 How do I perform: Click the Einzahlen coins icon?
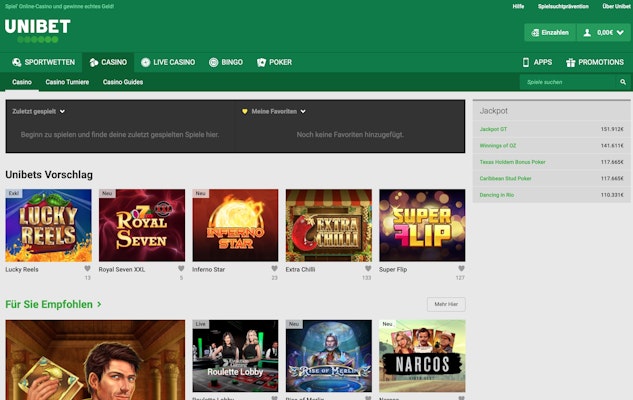[535, 33]
